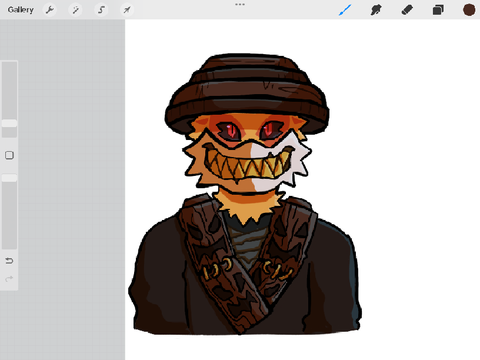Click the brush size slider handle
480x360 pixels.
click(x=9, y=123)
